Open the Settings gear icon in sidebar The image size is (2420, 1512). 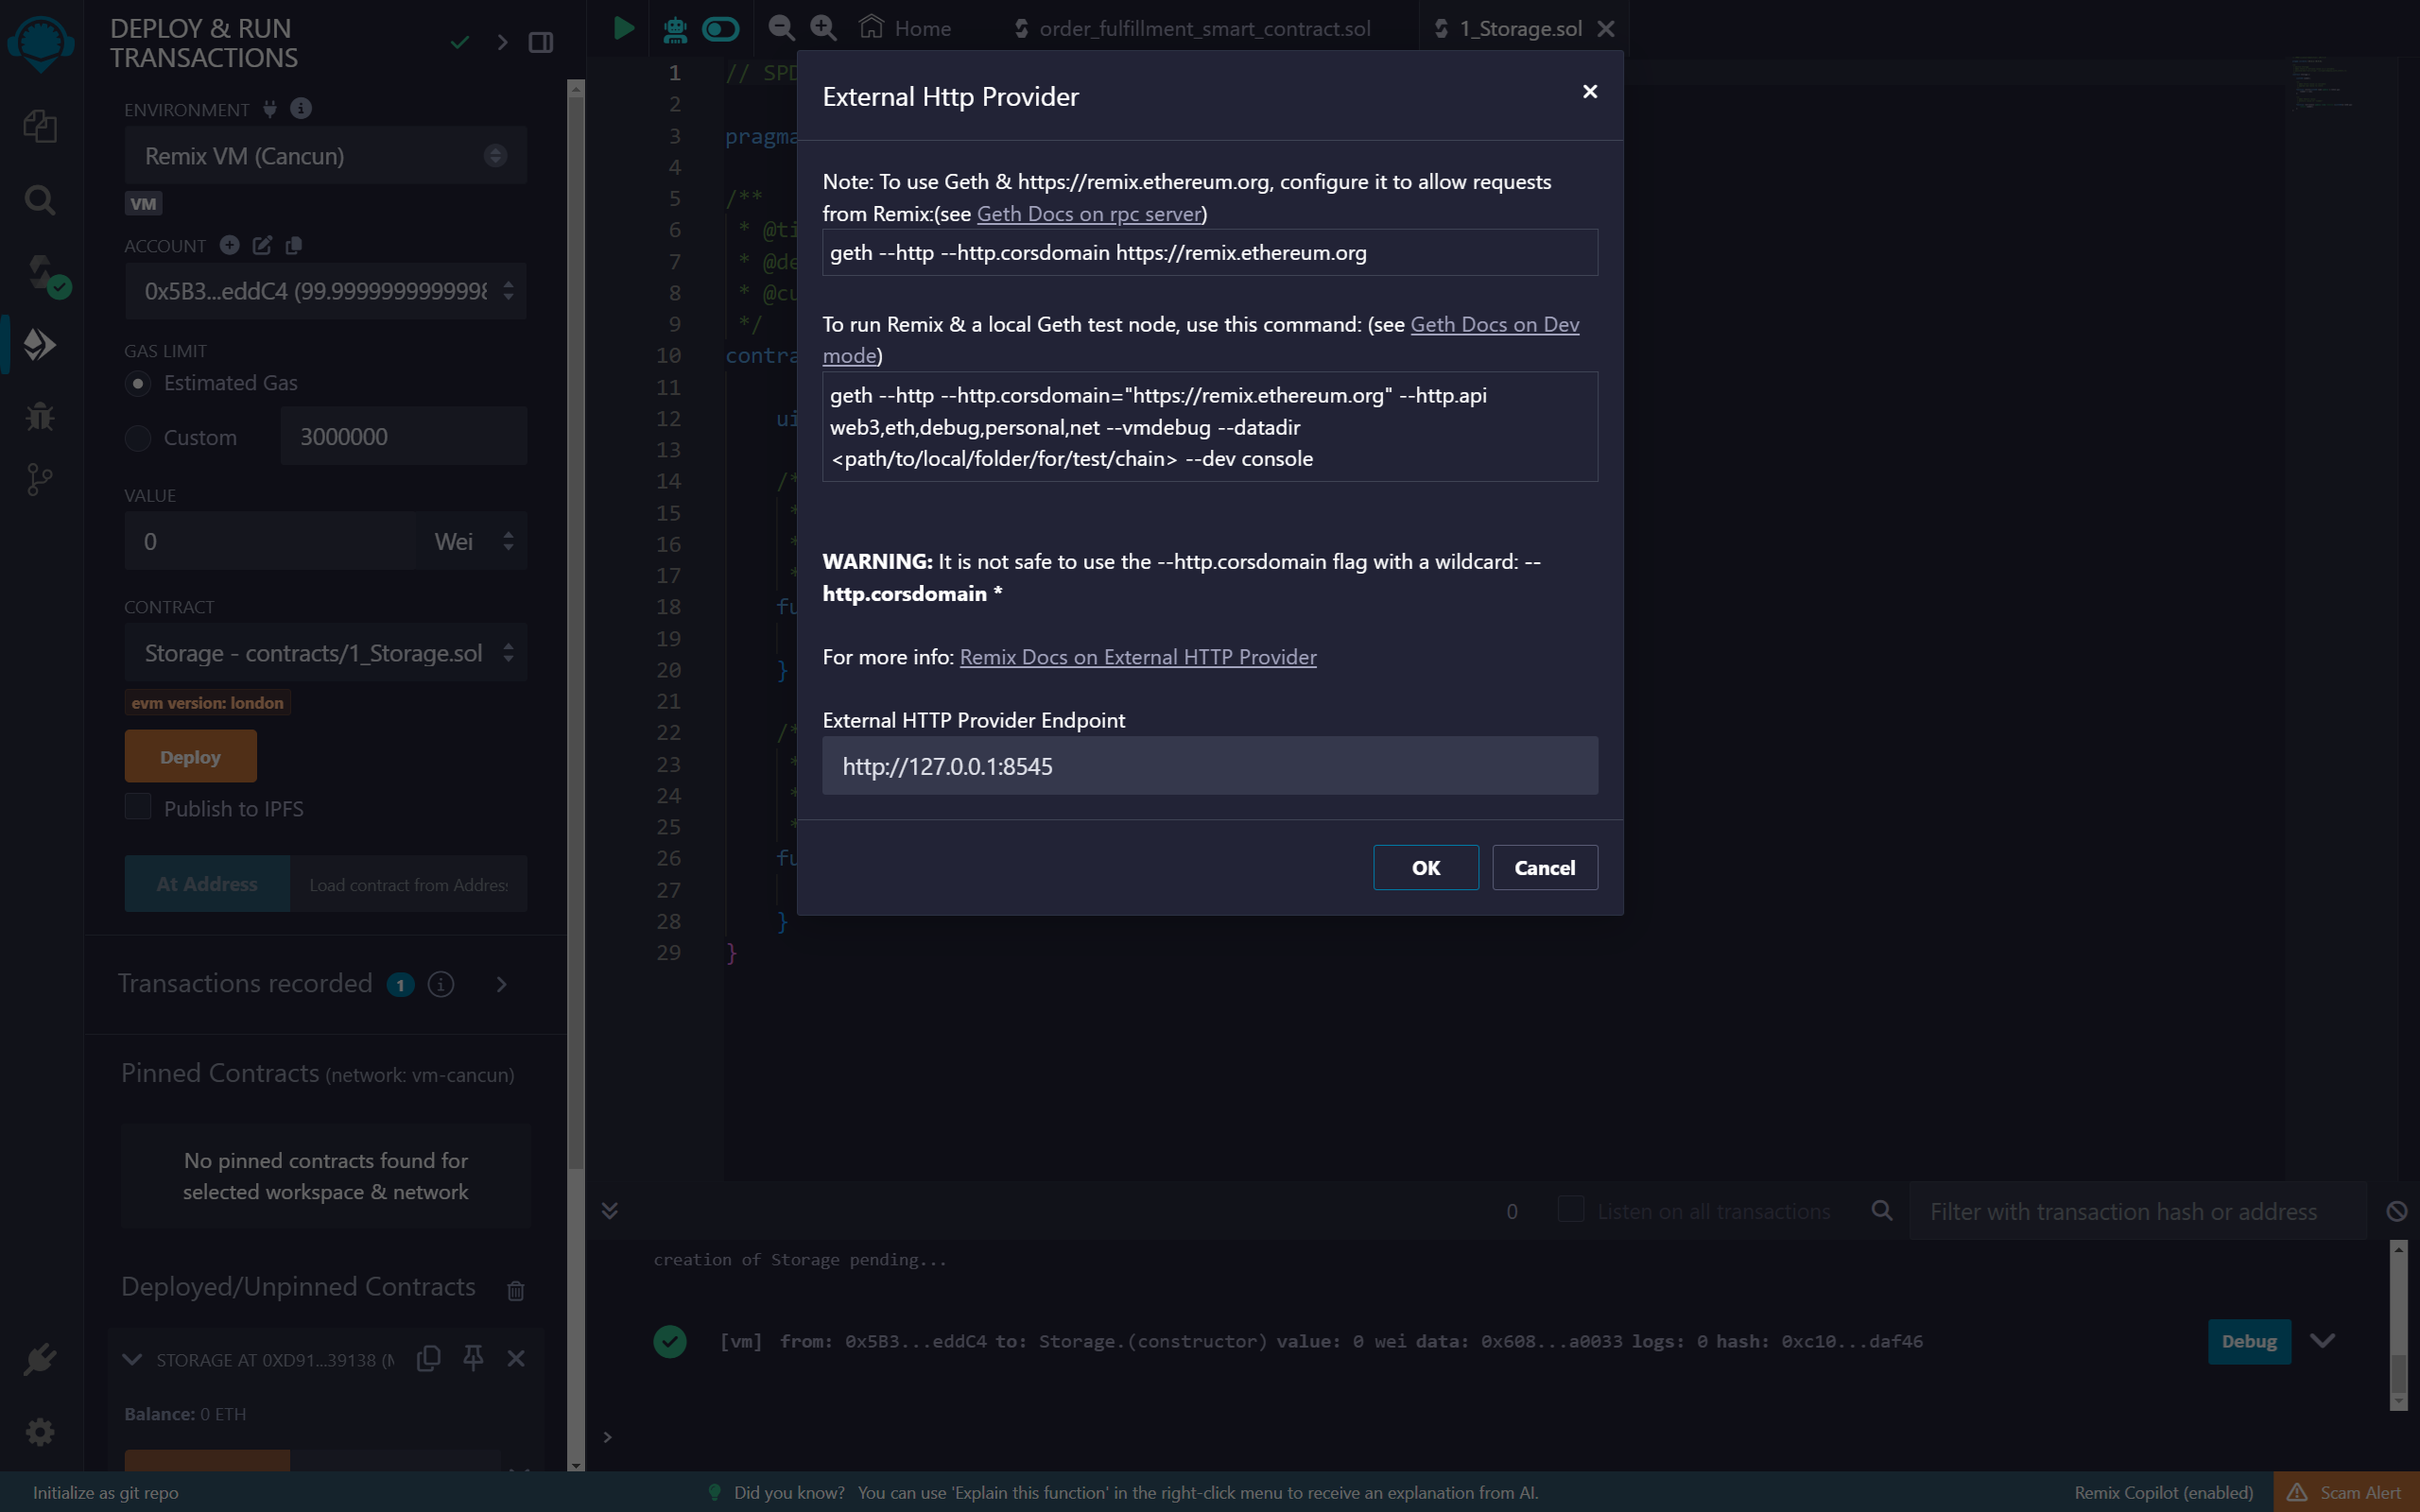pos(40,1432)
